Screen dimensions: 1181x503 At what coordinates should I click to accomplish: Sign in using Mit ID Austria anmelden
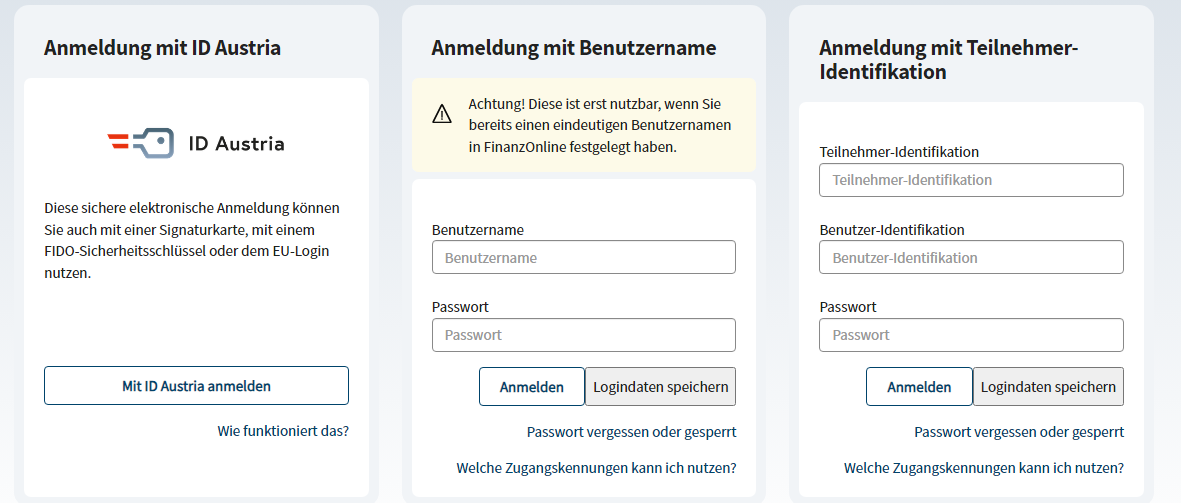coord(197,386)
